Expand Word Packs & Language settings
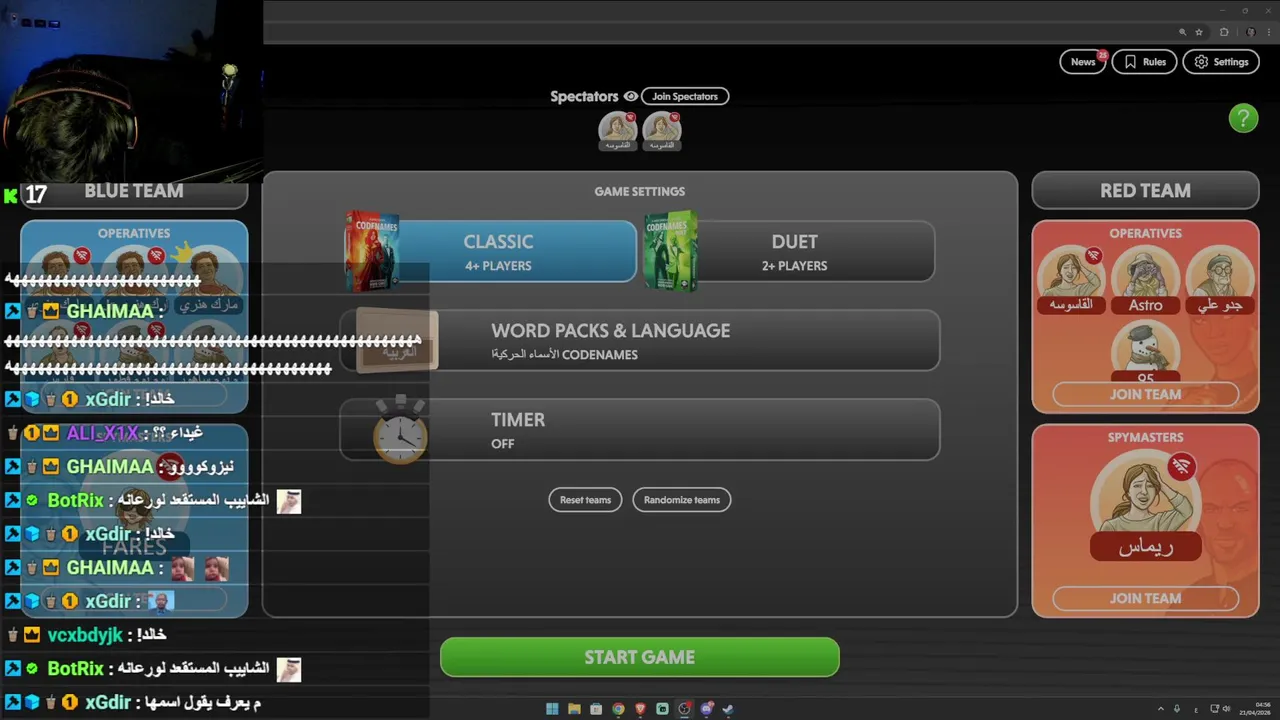The image size is (1280, 720). click(x=640, y=341)
